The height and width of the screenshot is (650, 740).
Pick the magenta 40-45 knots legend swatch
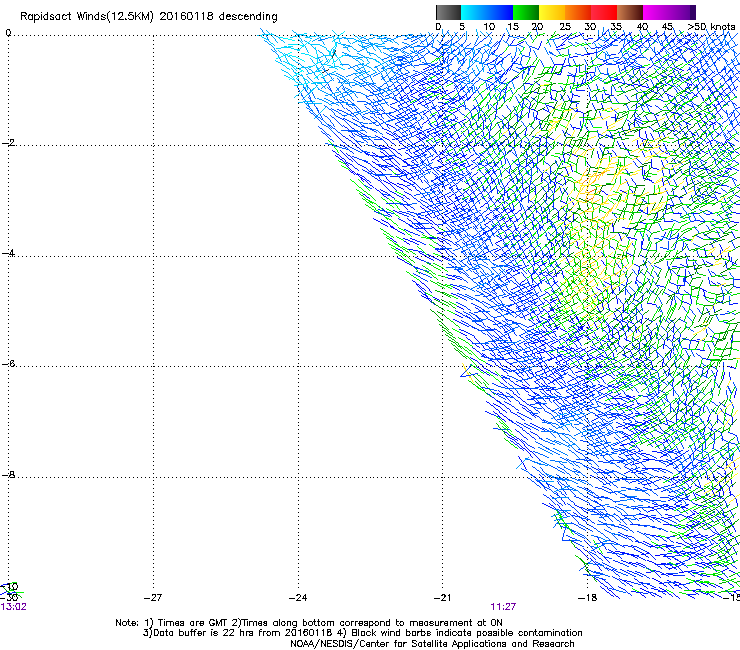(656, 12)
